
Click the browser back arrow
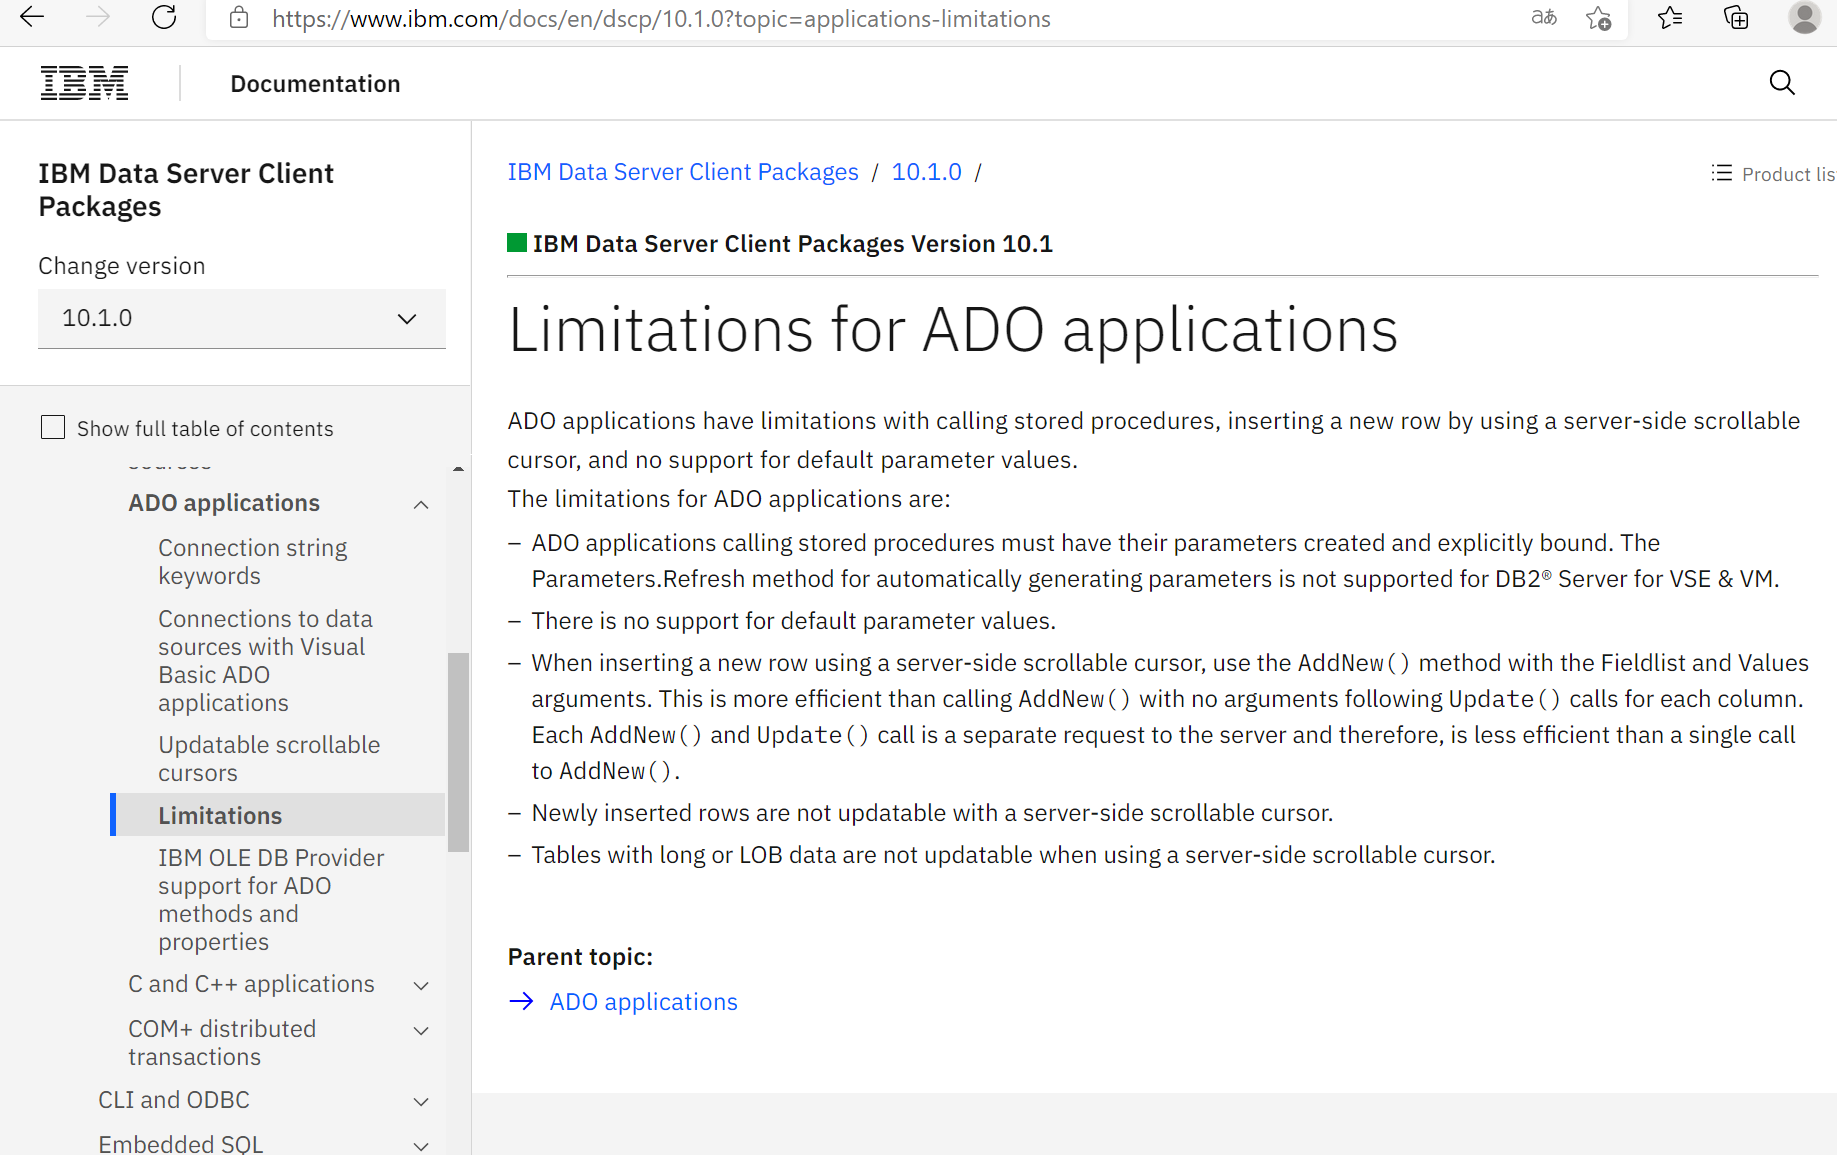click(32, 17)
